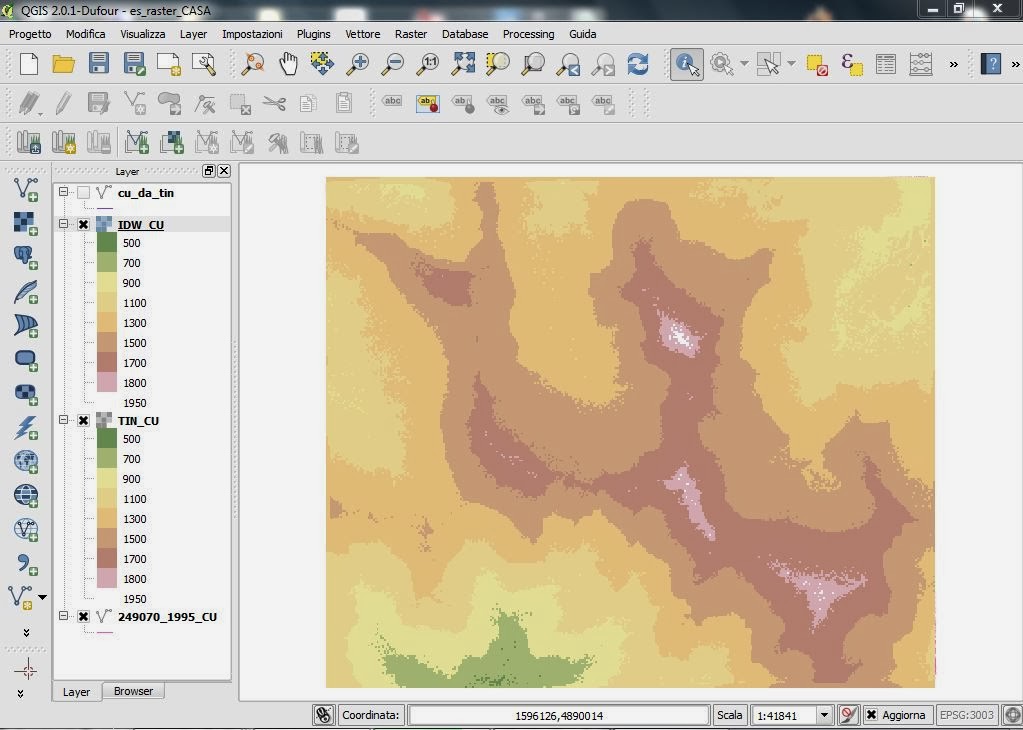The width and height of the screenshot is (1023, 730).
Task: Refresh the map canvas
Action: pos(639,63)
